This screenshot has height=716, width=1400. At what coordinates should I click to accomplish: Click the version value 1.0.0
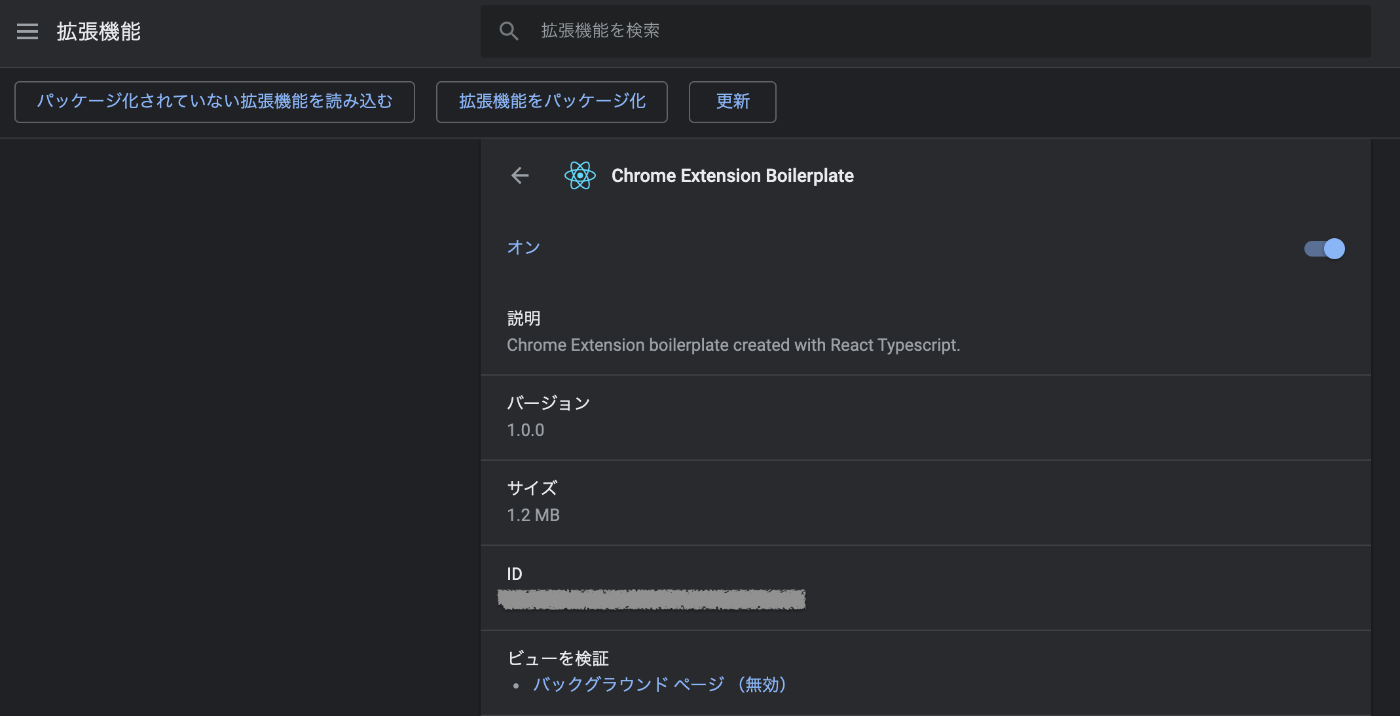click(x=526, y=430)
